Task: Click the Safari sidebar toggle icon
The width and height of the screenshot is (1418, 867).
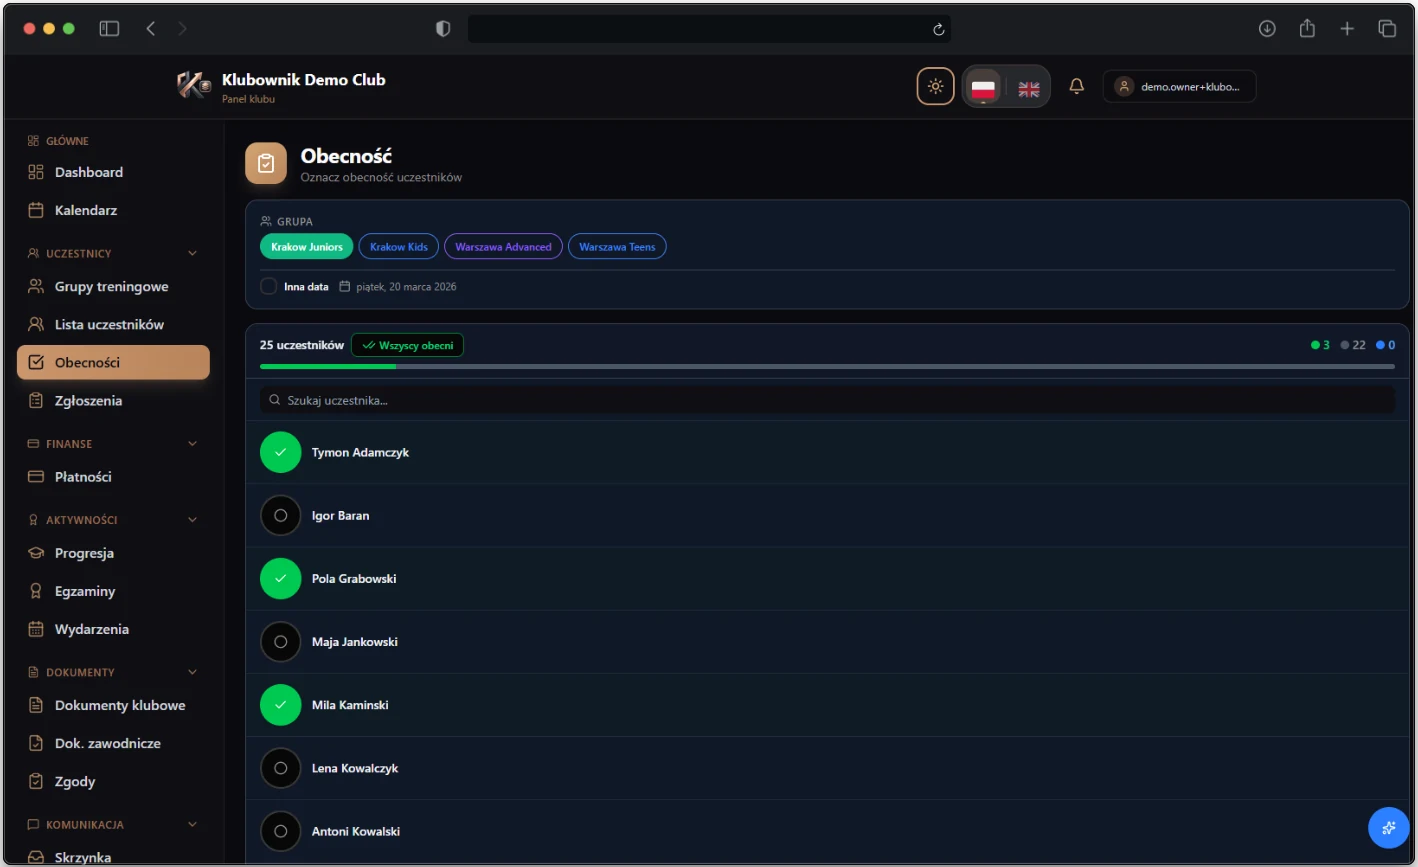Action: coord(109,29)
